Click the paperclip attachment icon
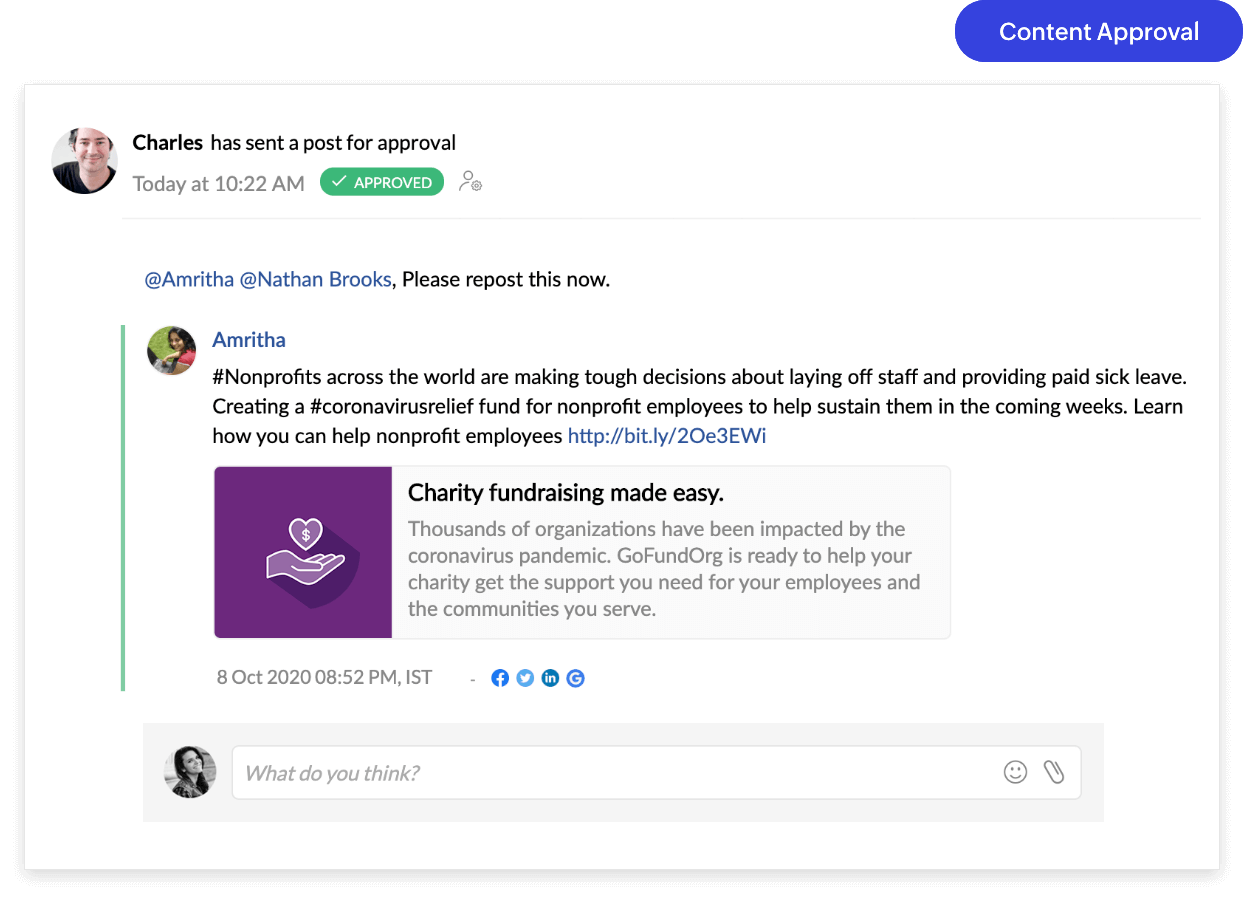The image size is (1244, 900). click(x=1053, y=772)
